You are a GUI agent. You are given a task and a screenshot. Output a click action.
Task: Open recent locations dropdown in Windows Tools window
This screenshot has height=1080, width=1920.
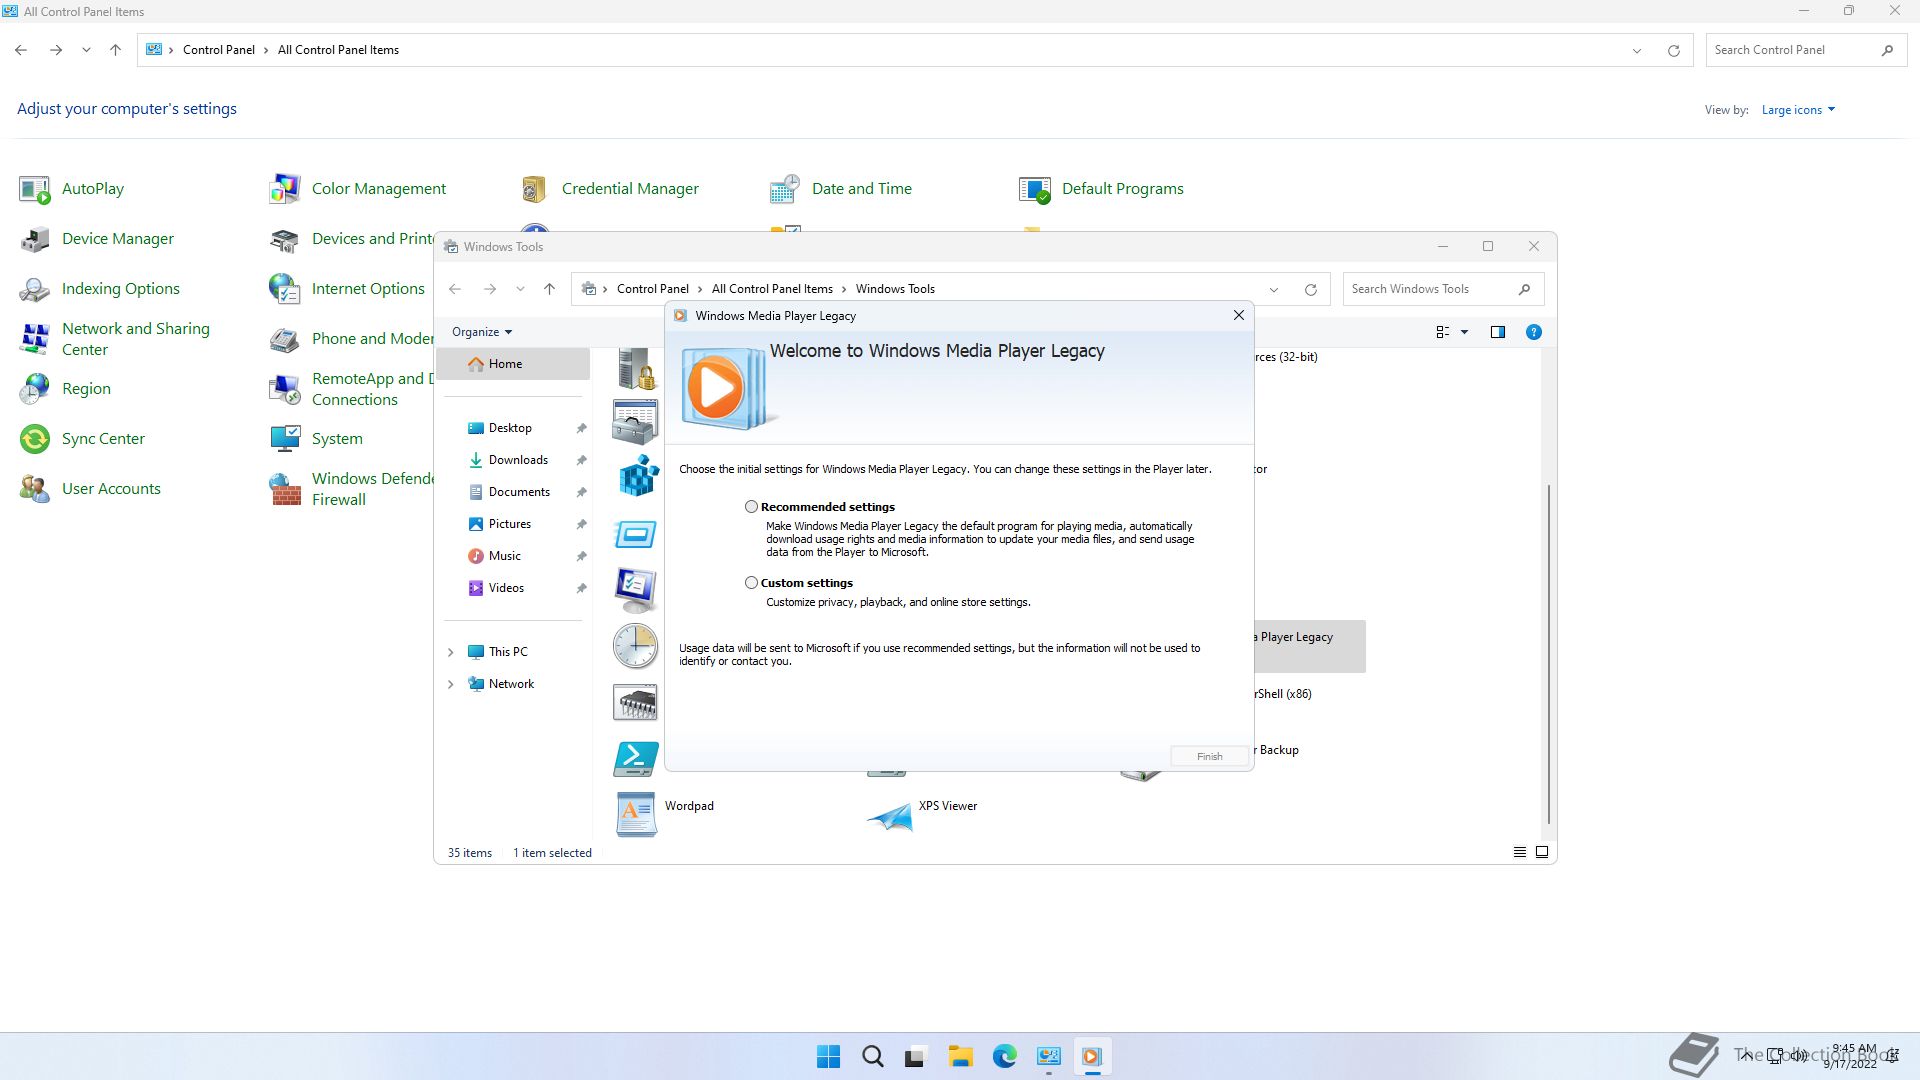(520, 289)
